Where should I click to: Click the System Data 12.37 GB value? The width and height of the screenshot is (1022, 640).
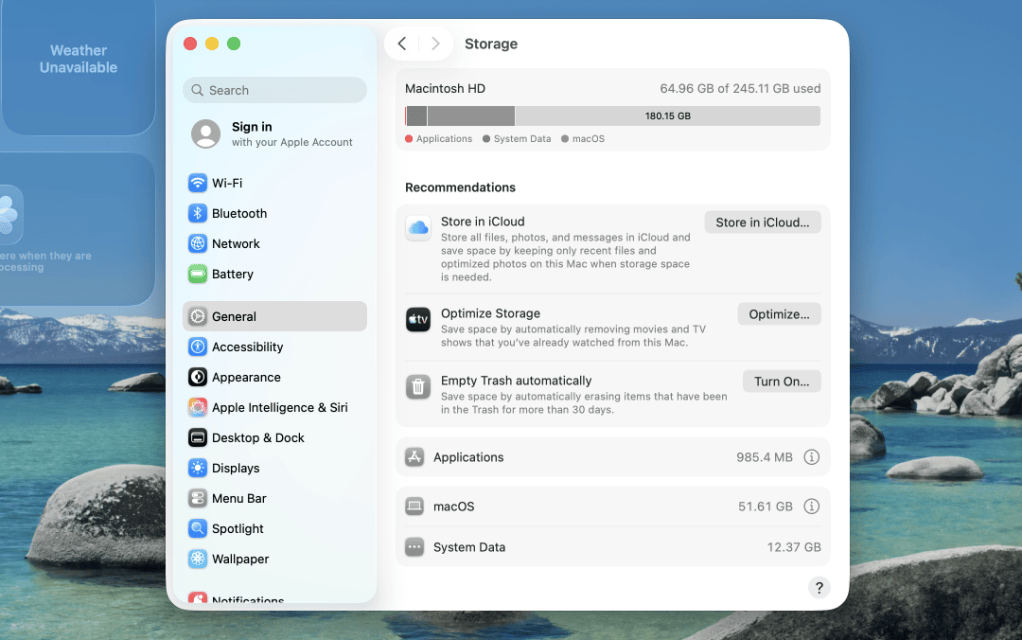793,547
